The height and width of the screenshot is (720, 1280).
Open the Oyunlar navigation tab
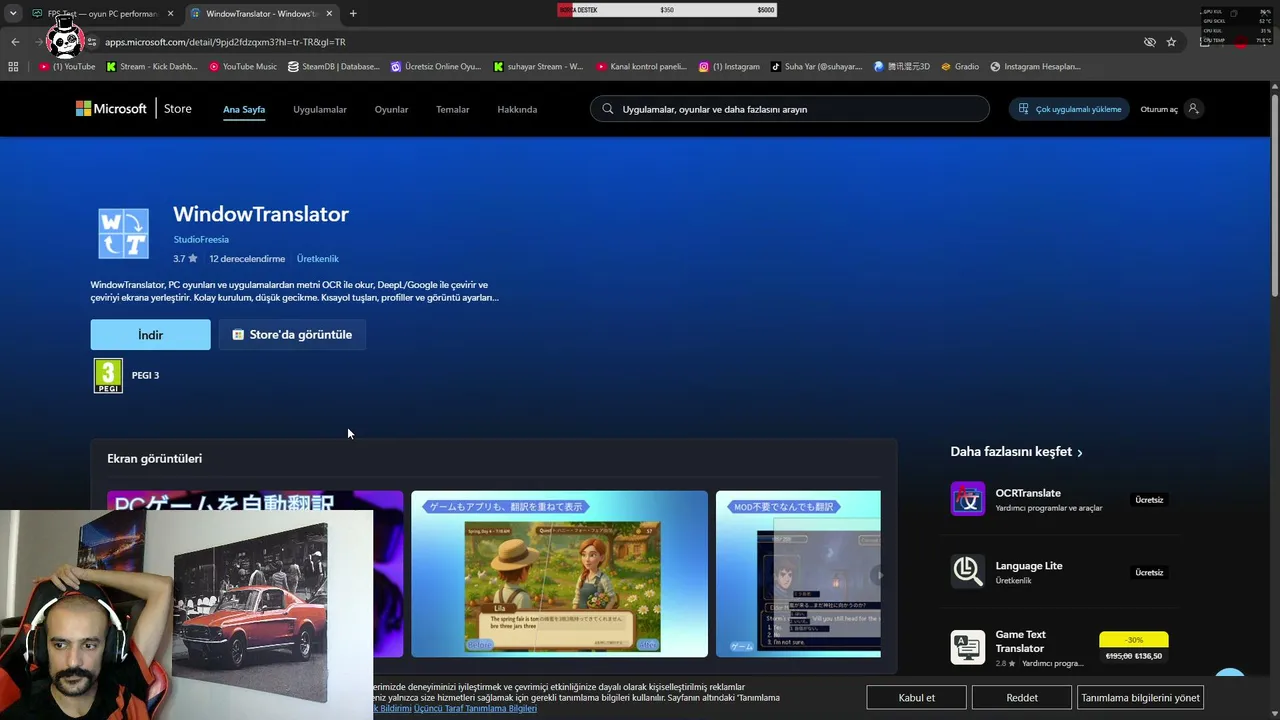391,109
